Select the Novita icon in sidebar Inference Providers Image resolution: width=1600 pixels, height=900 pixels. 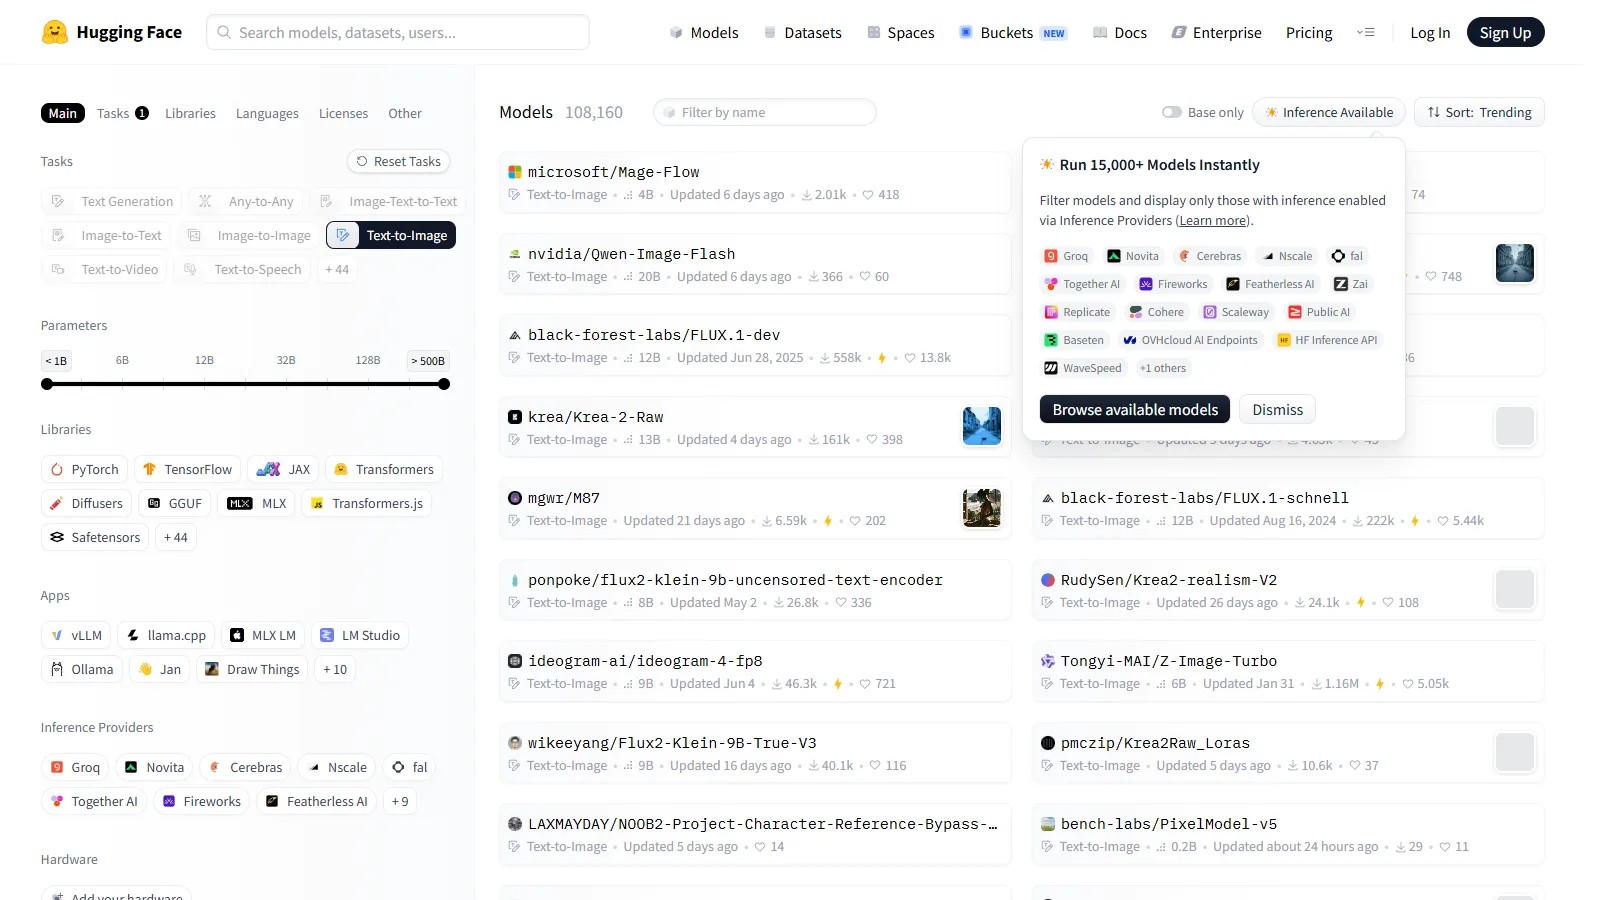point(131,767)
